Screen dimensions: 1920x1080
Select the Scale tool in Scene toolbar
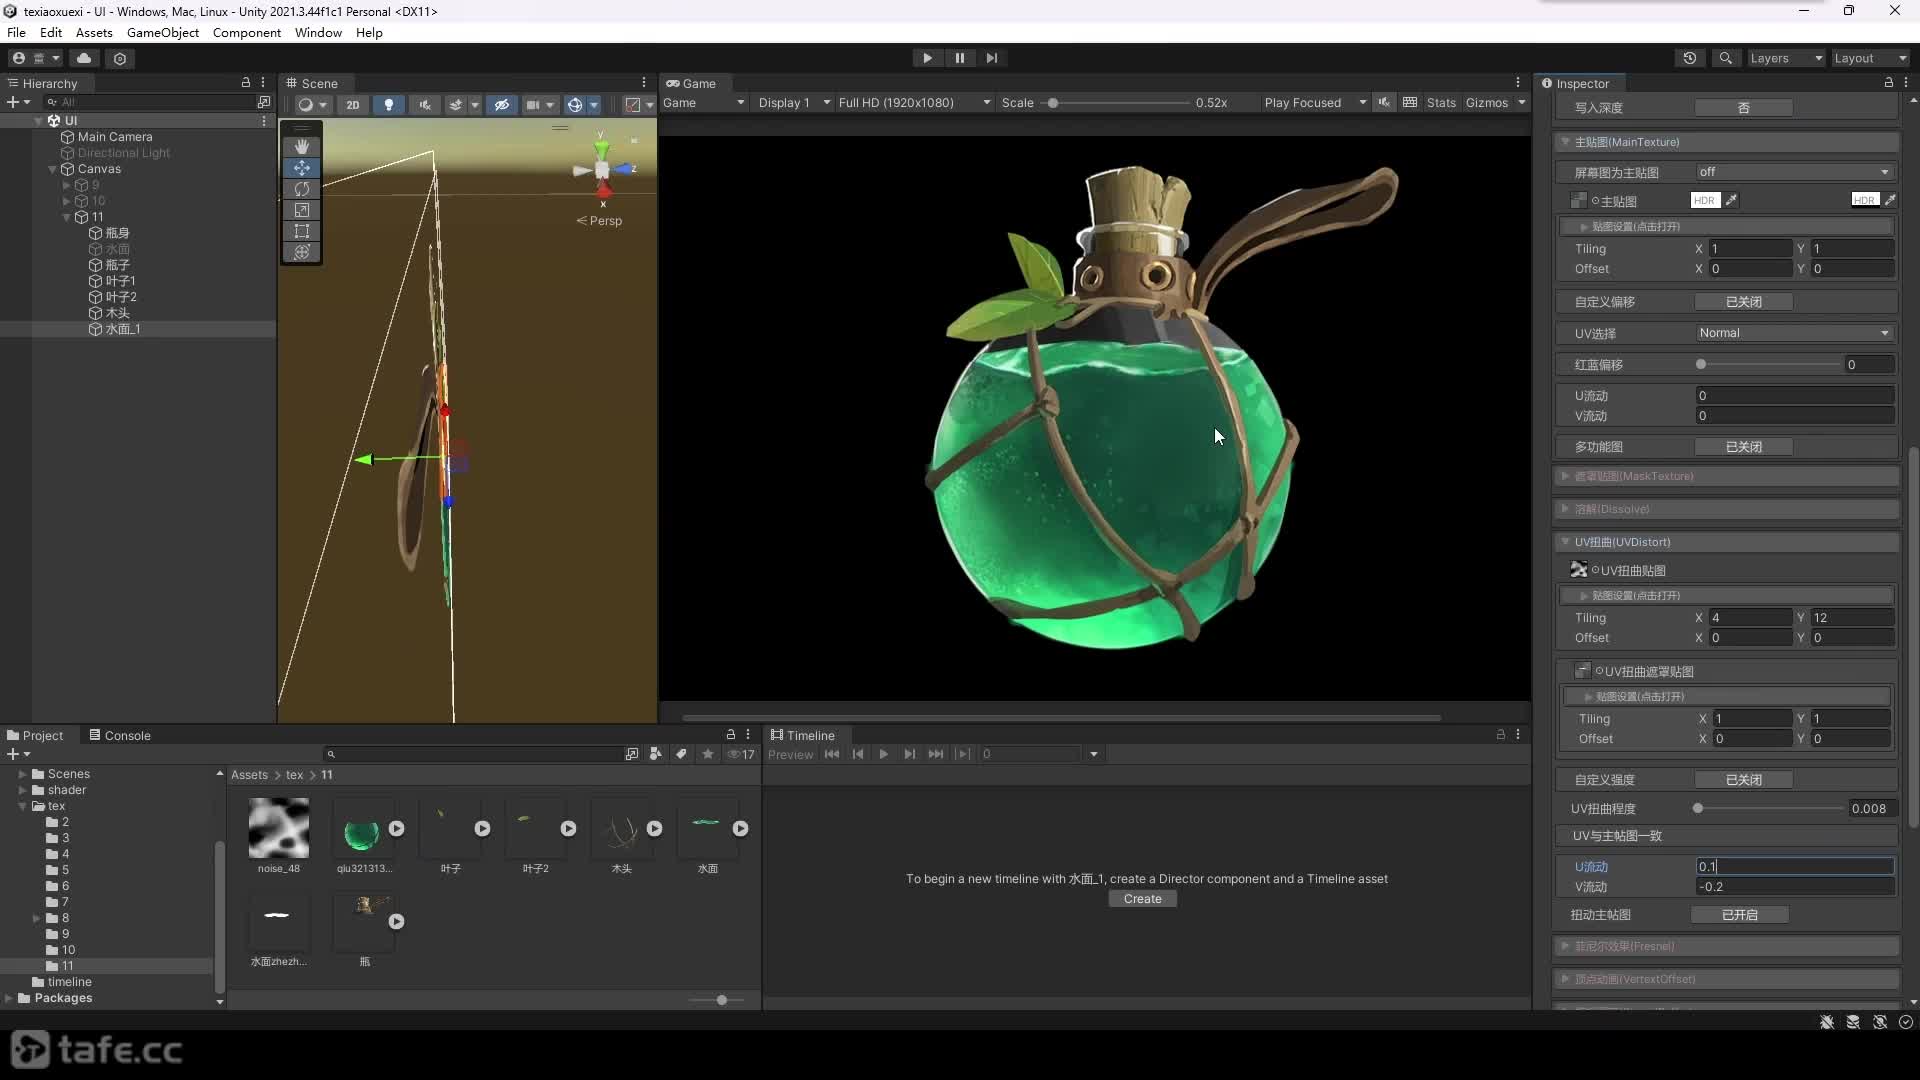pyautogui.click(x=302, y=210)
